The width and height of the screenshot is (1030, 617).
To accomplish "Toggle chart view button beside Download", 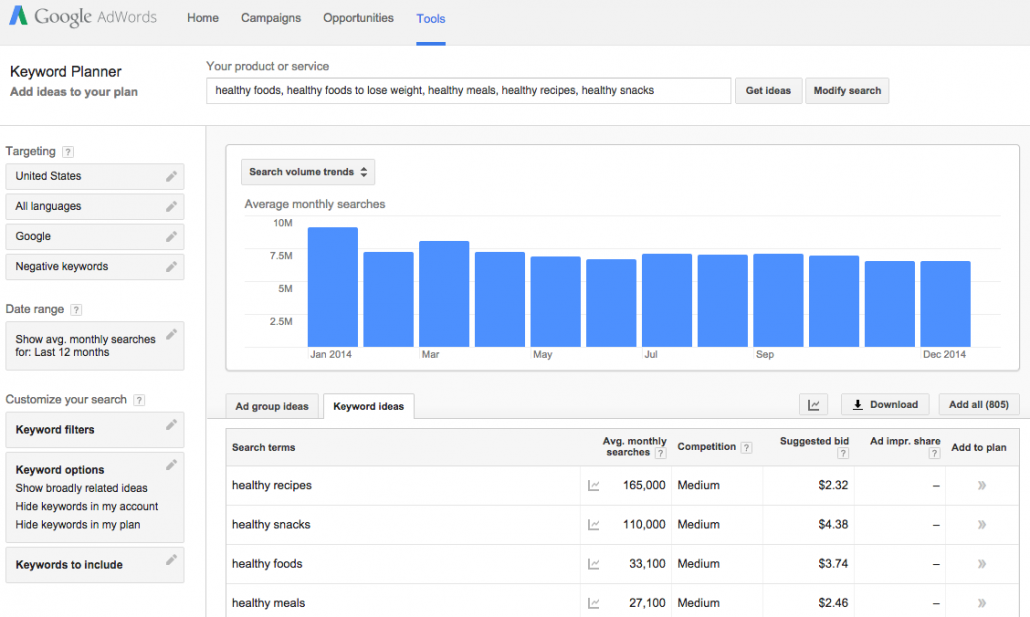I will tap(813, 405).
